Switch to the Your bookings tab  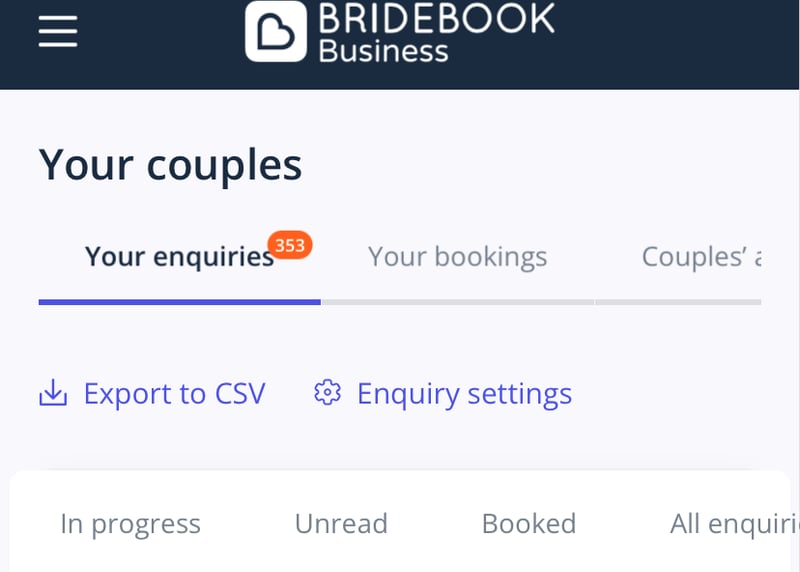(457, 258)
